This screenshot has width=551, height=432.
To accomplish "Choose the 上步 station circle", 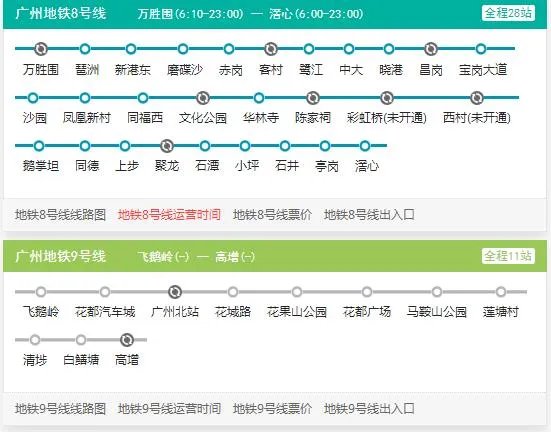I will tap(125, 146).
